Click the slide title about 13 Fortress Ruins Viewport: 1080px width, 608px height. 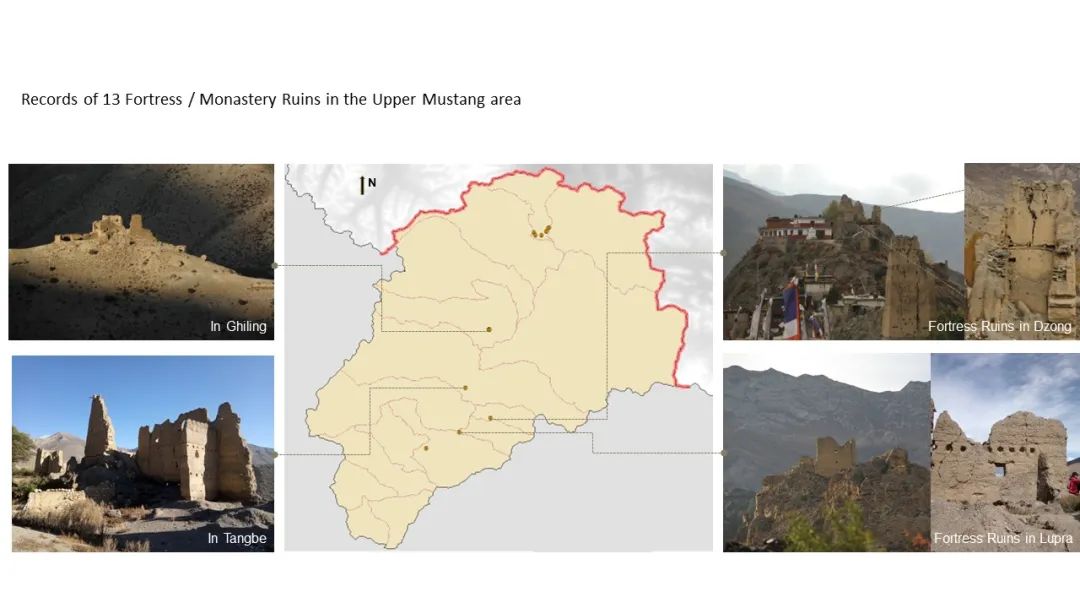coord(271,99)
